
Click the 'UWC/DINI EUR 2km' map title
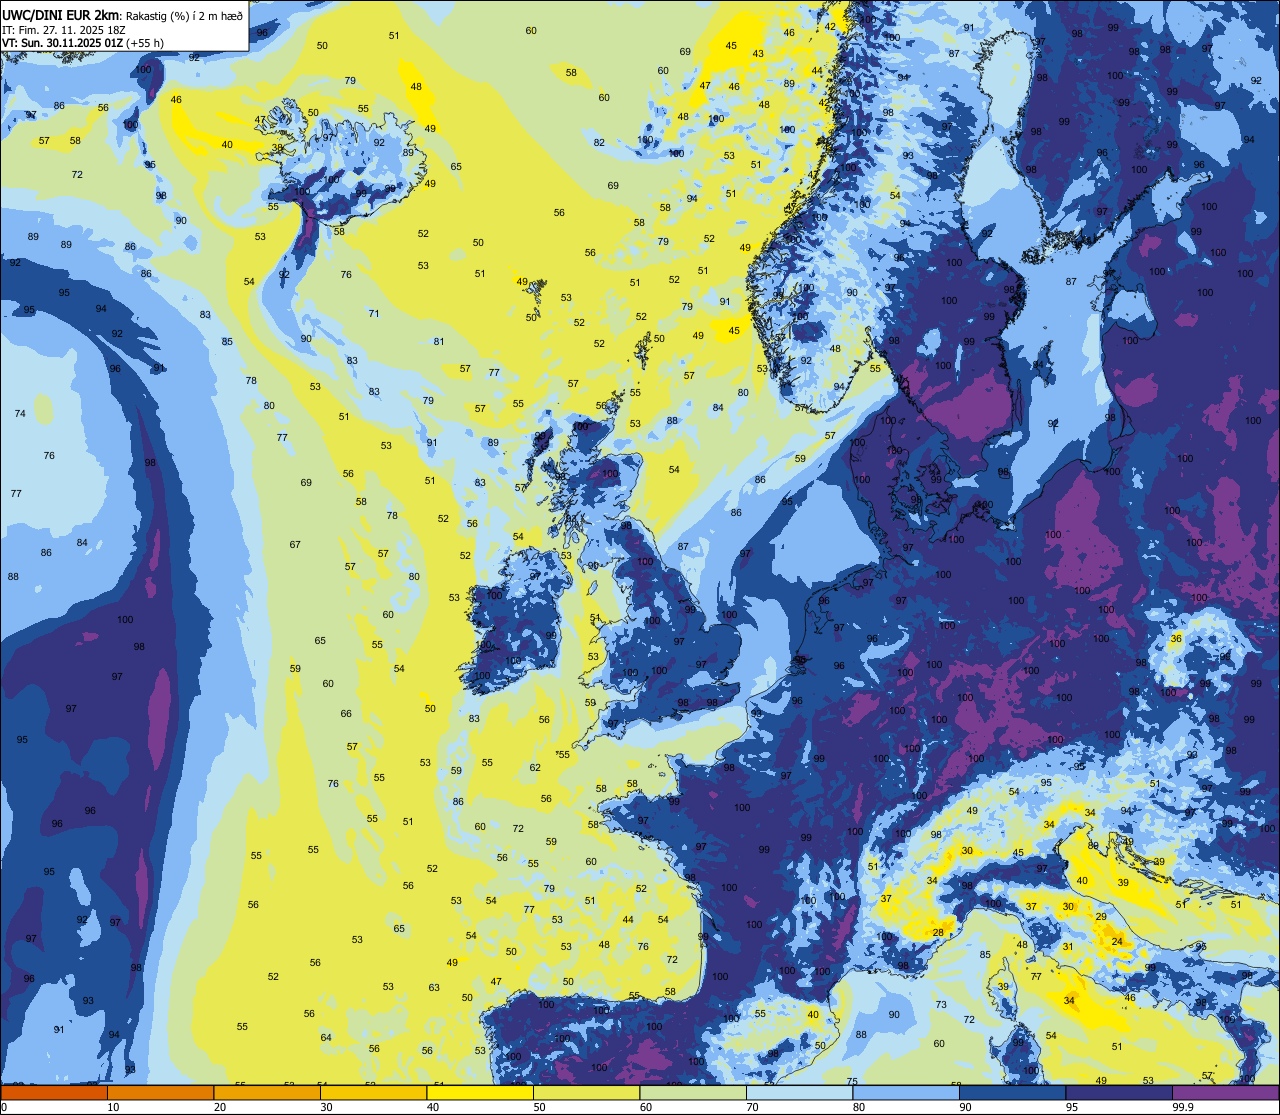[59, 15]
